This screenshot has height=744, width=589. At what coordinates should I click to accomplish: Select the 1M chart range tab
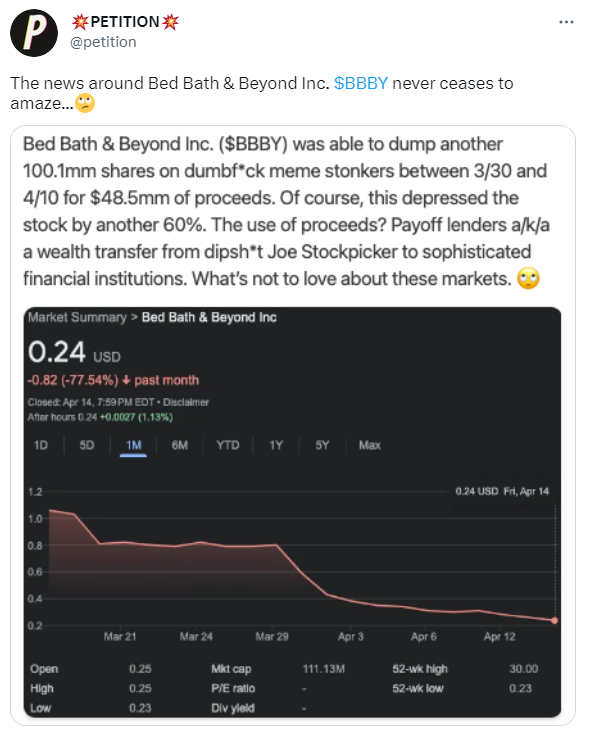click(x=133, y=445)
